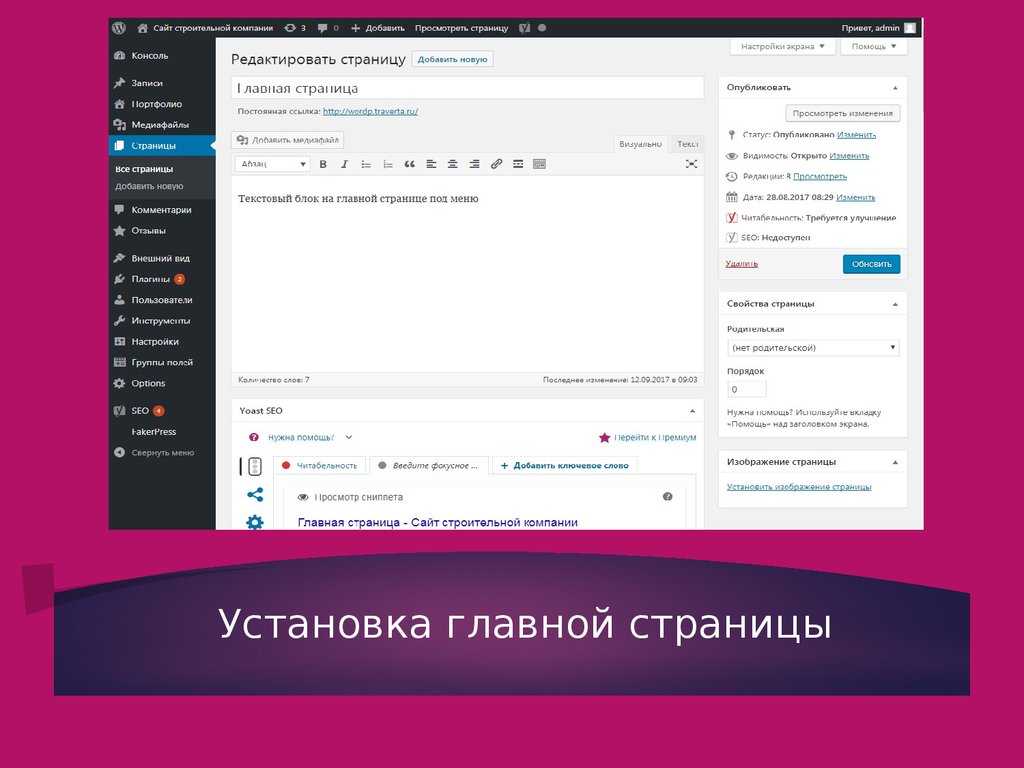
Task: Click the WordPress logo in admin bar
Action: pos(119,28)
